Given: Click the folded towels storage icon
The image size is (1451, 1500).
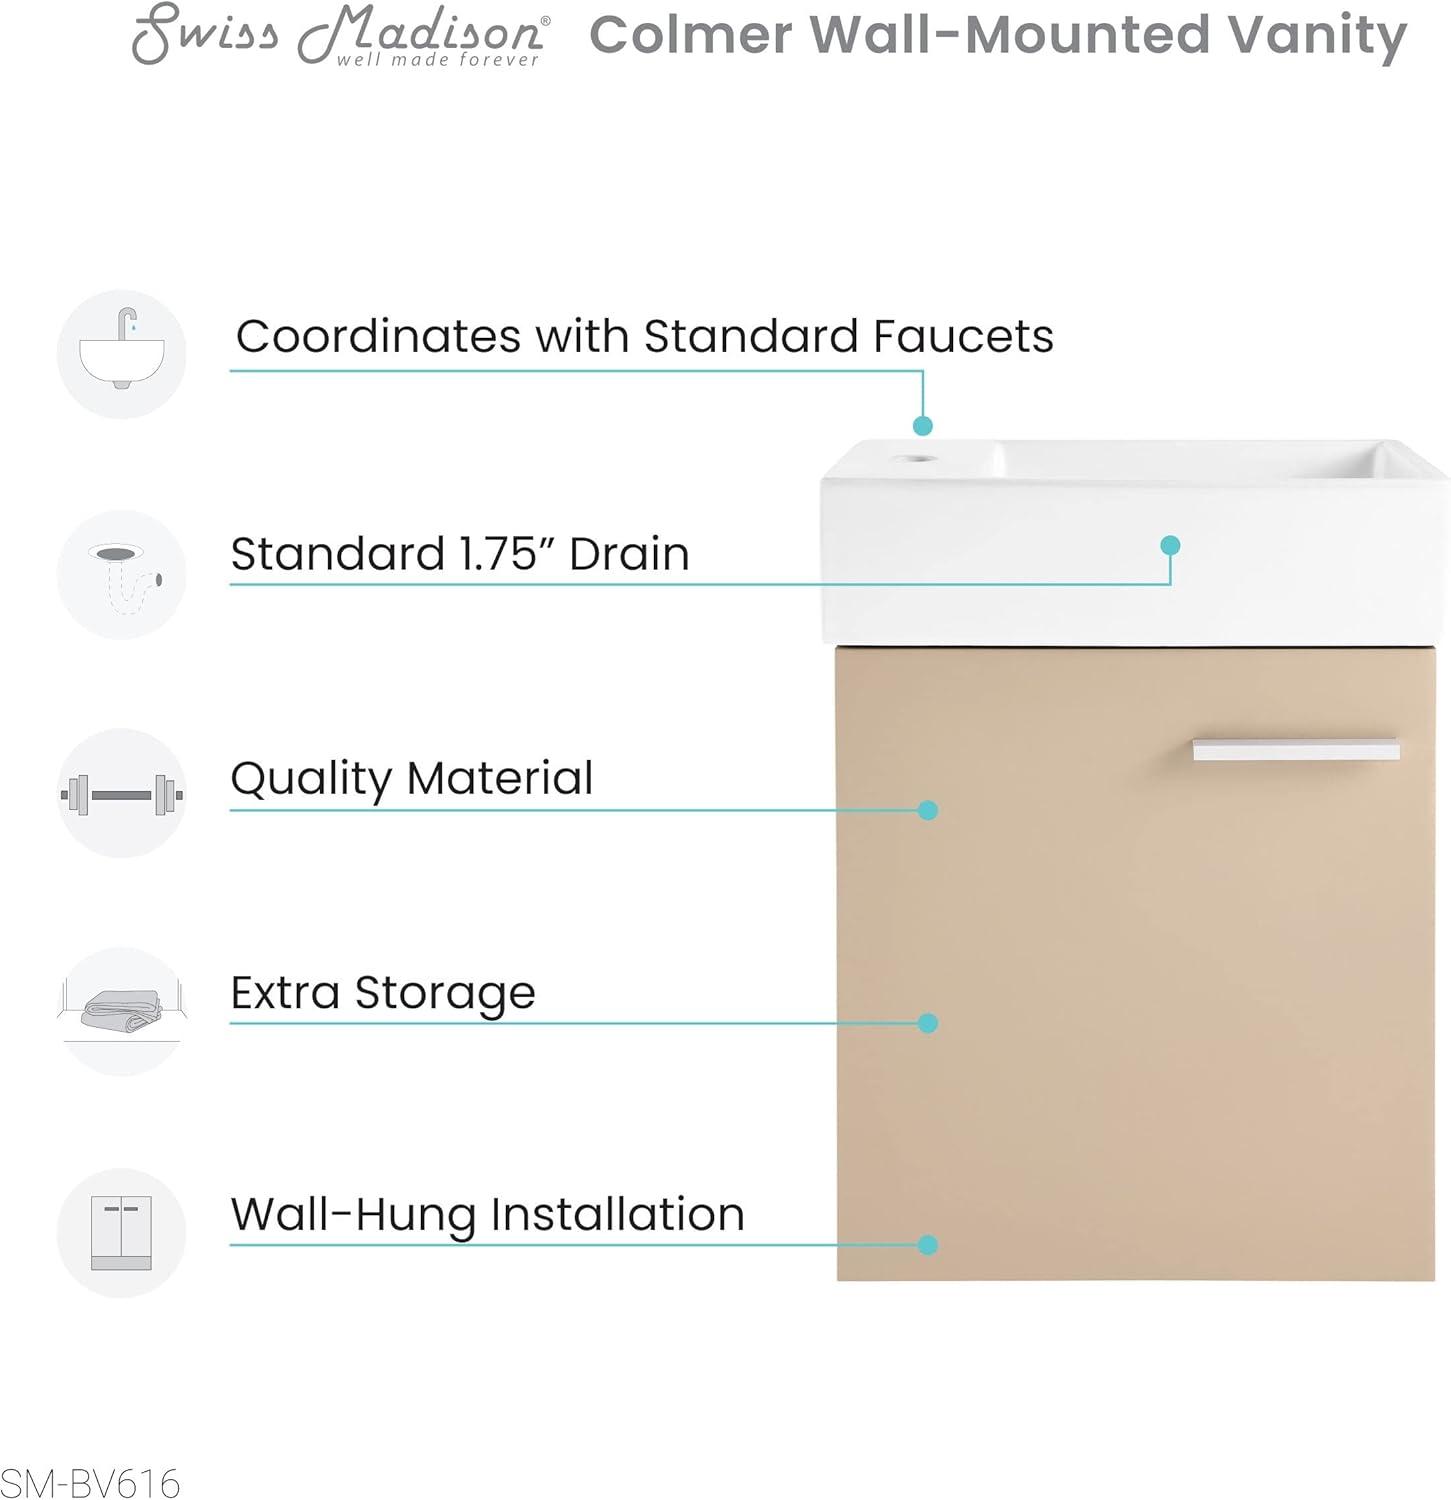Looking at the screenshot, I should pyautogui.click(x=122, y=1012).
